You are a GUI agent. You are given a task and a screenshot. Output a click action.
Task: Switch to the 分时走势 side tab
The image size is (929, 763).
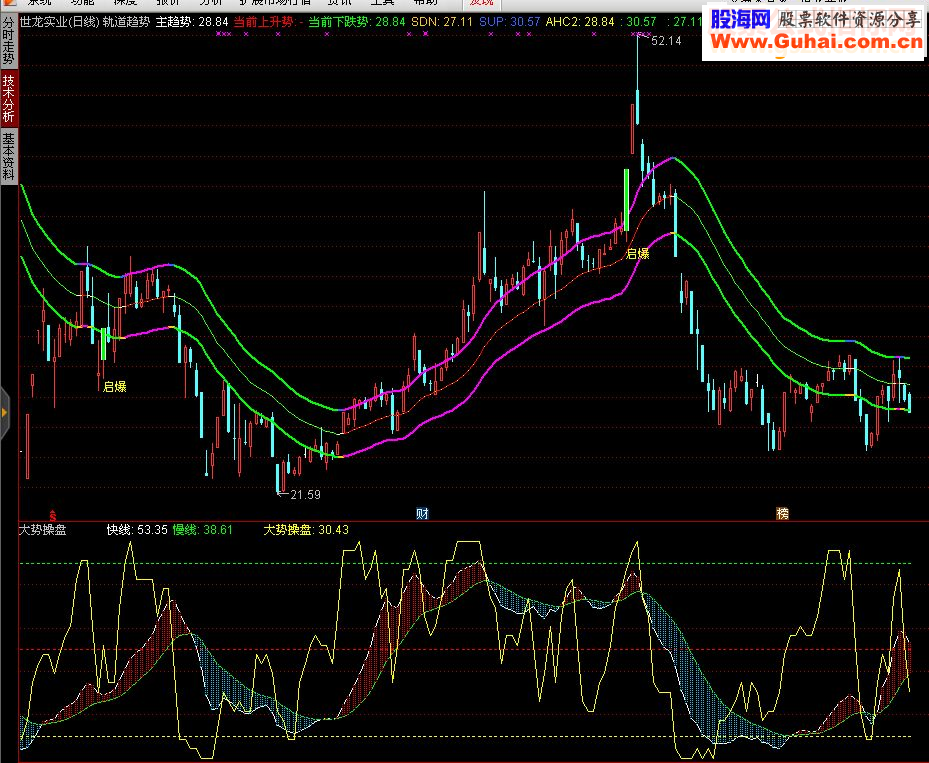tap(9, 41)
